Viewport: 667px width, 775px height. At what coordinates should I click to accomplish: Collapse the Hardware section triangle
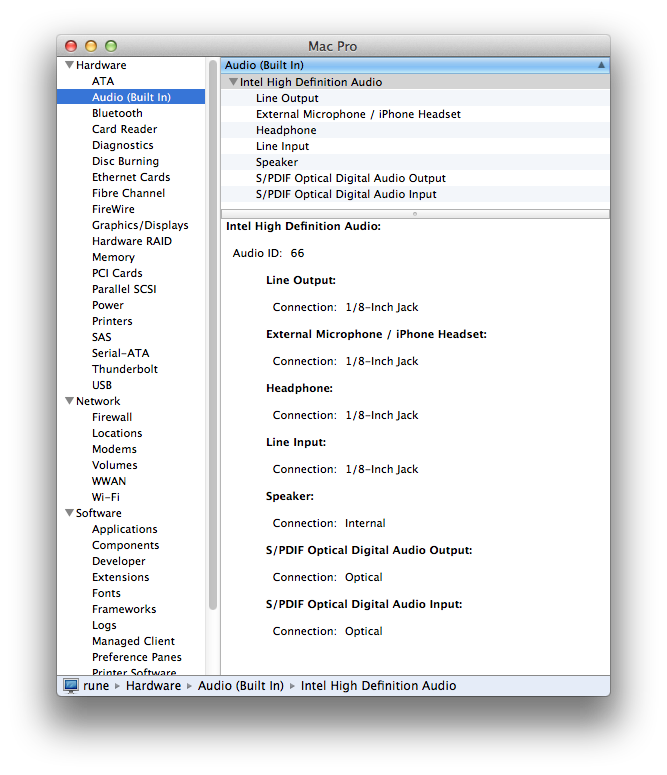coord(69,66)
